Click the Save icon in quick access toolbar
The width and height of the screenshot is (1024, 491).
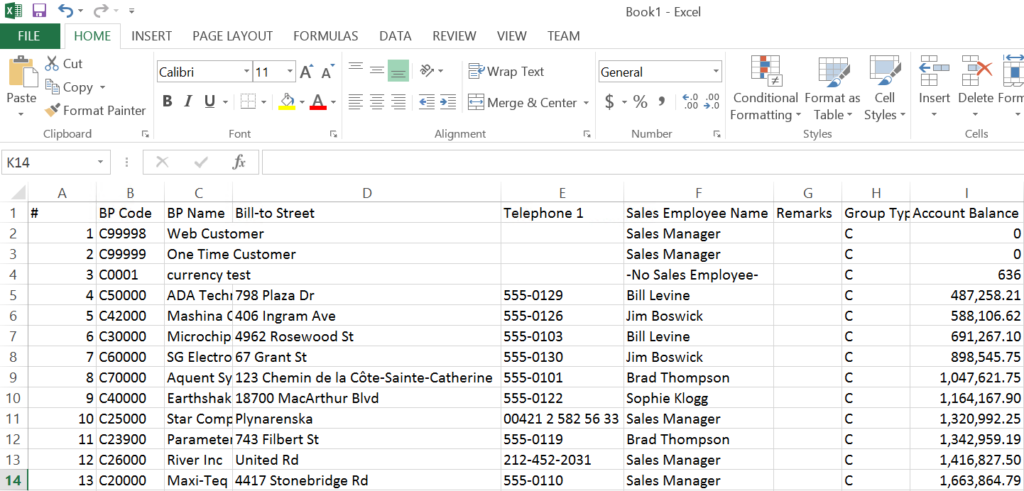39,10
